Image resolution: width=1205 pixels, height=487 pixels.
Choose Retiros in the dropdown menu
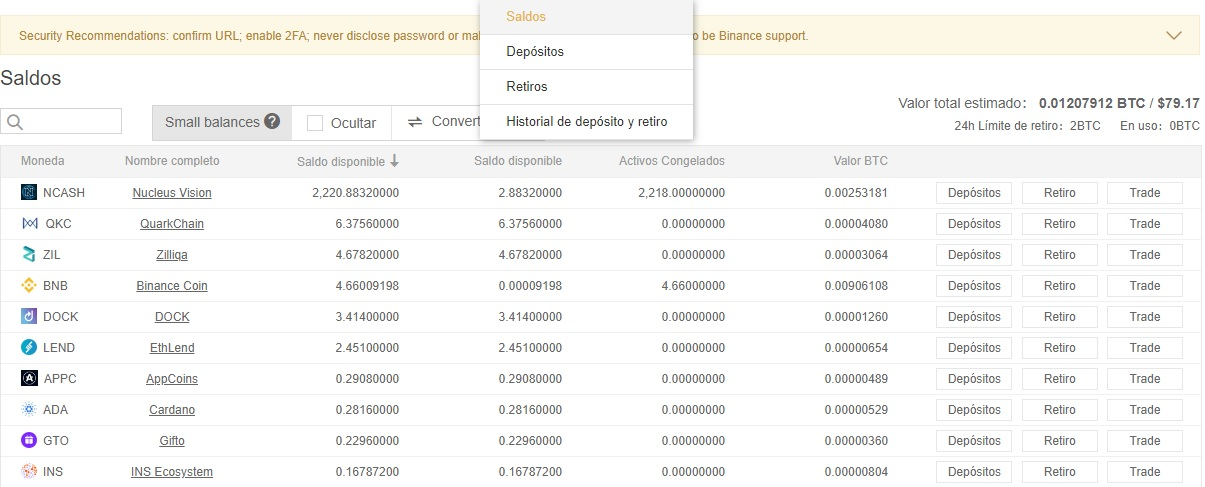tap(527, 87)
